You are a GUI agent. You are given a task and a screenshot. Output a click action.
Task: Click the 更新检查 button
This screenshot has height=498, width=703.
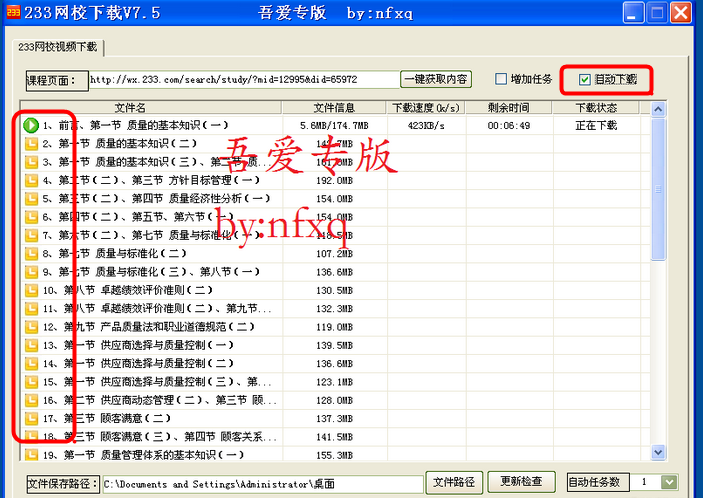click(x=521, y=482)
